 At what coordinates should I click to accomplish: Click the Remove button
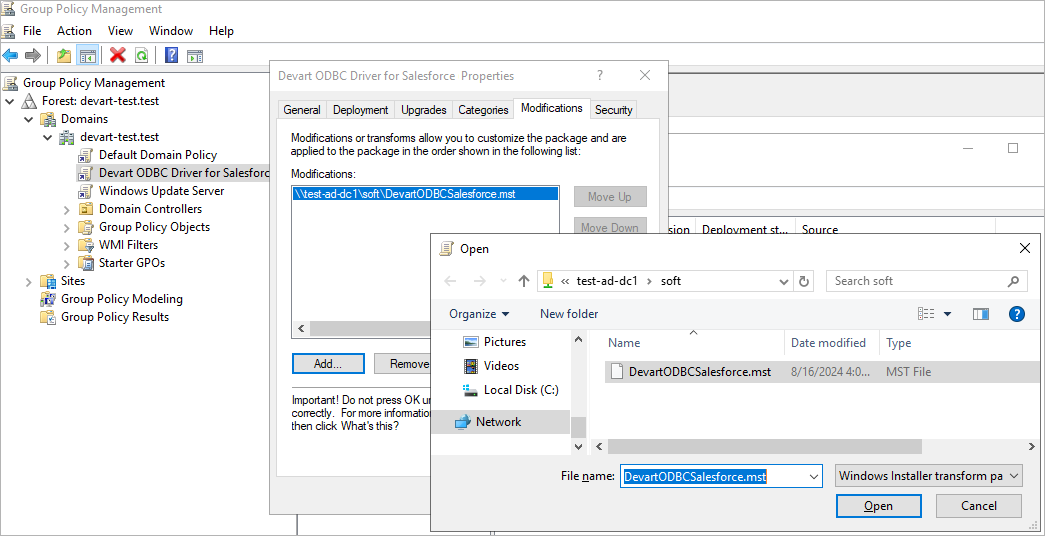[402, 363]
